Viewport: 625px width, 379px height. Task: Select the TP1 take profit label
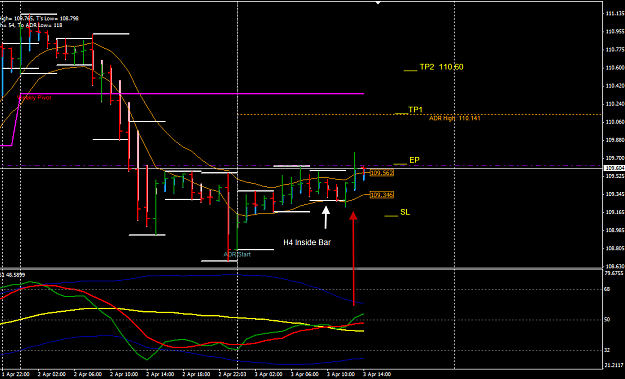415,109
